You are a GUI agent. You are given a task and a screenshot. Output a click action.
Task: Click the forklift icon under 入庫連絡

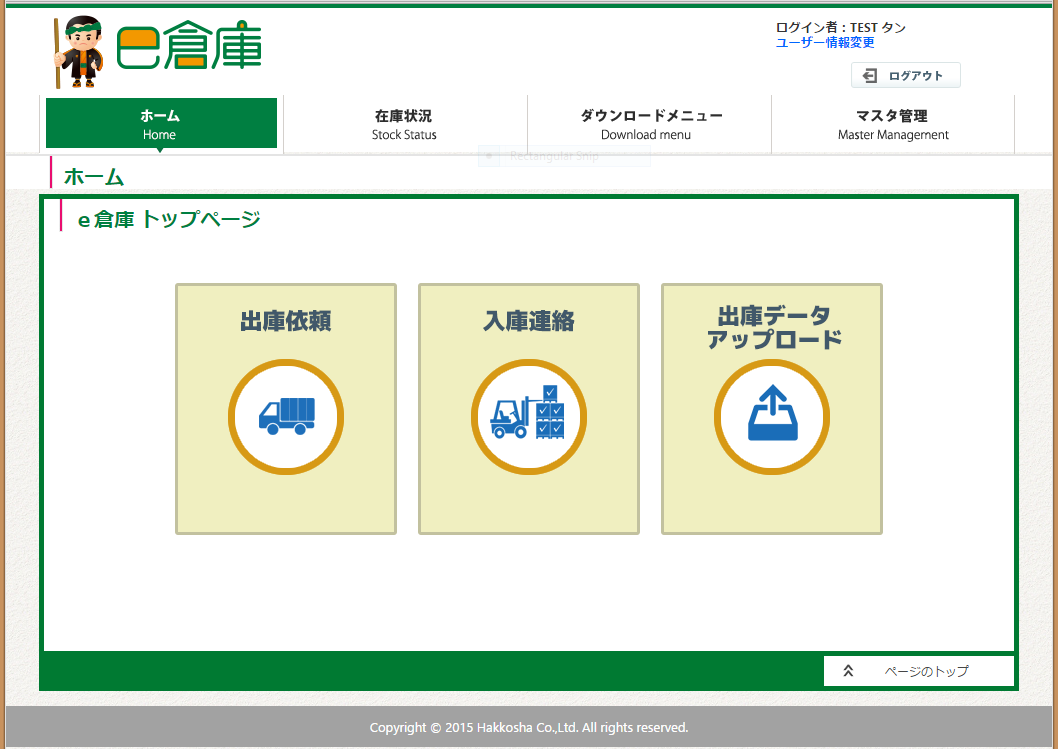click(x=528, y=416)
